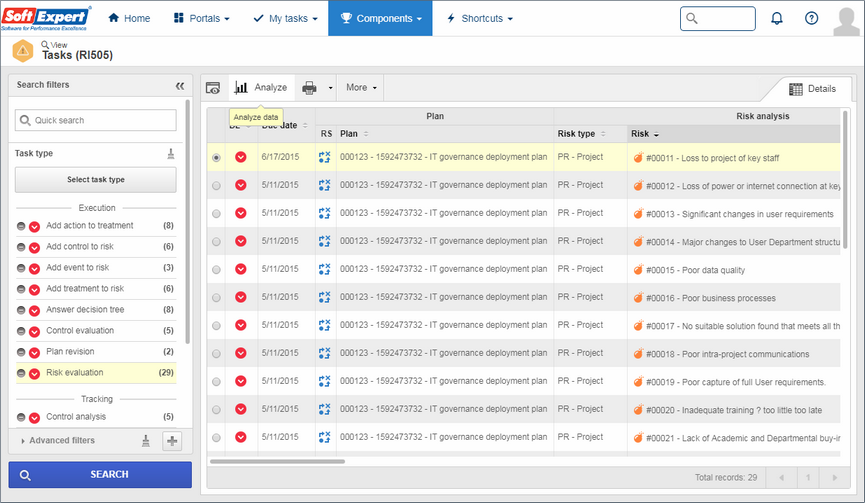The width and height of the screenshot is (865, 503).
Task: Click the SoftExpert logo
Action: (x=46, y=18)
